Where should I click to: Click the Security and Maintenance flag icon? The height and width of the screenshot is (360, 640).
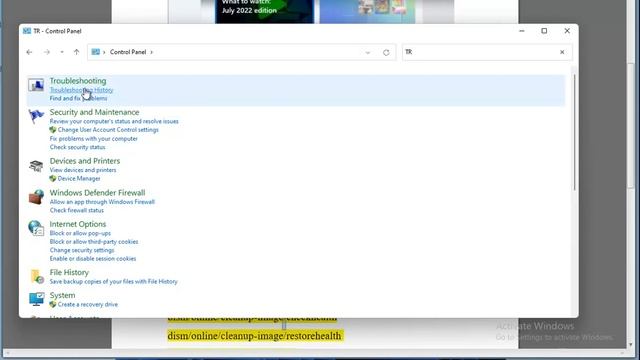tap(36, 116)
